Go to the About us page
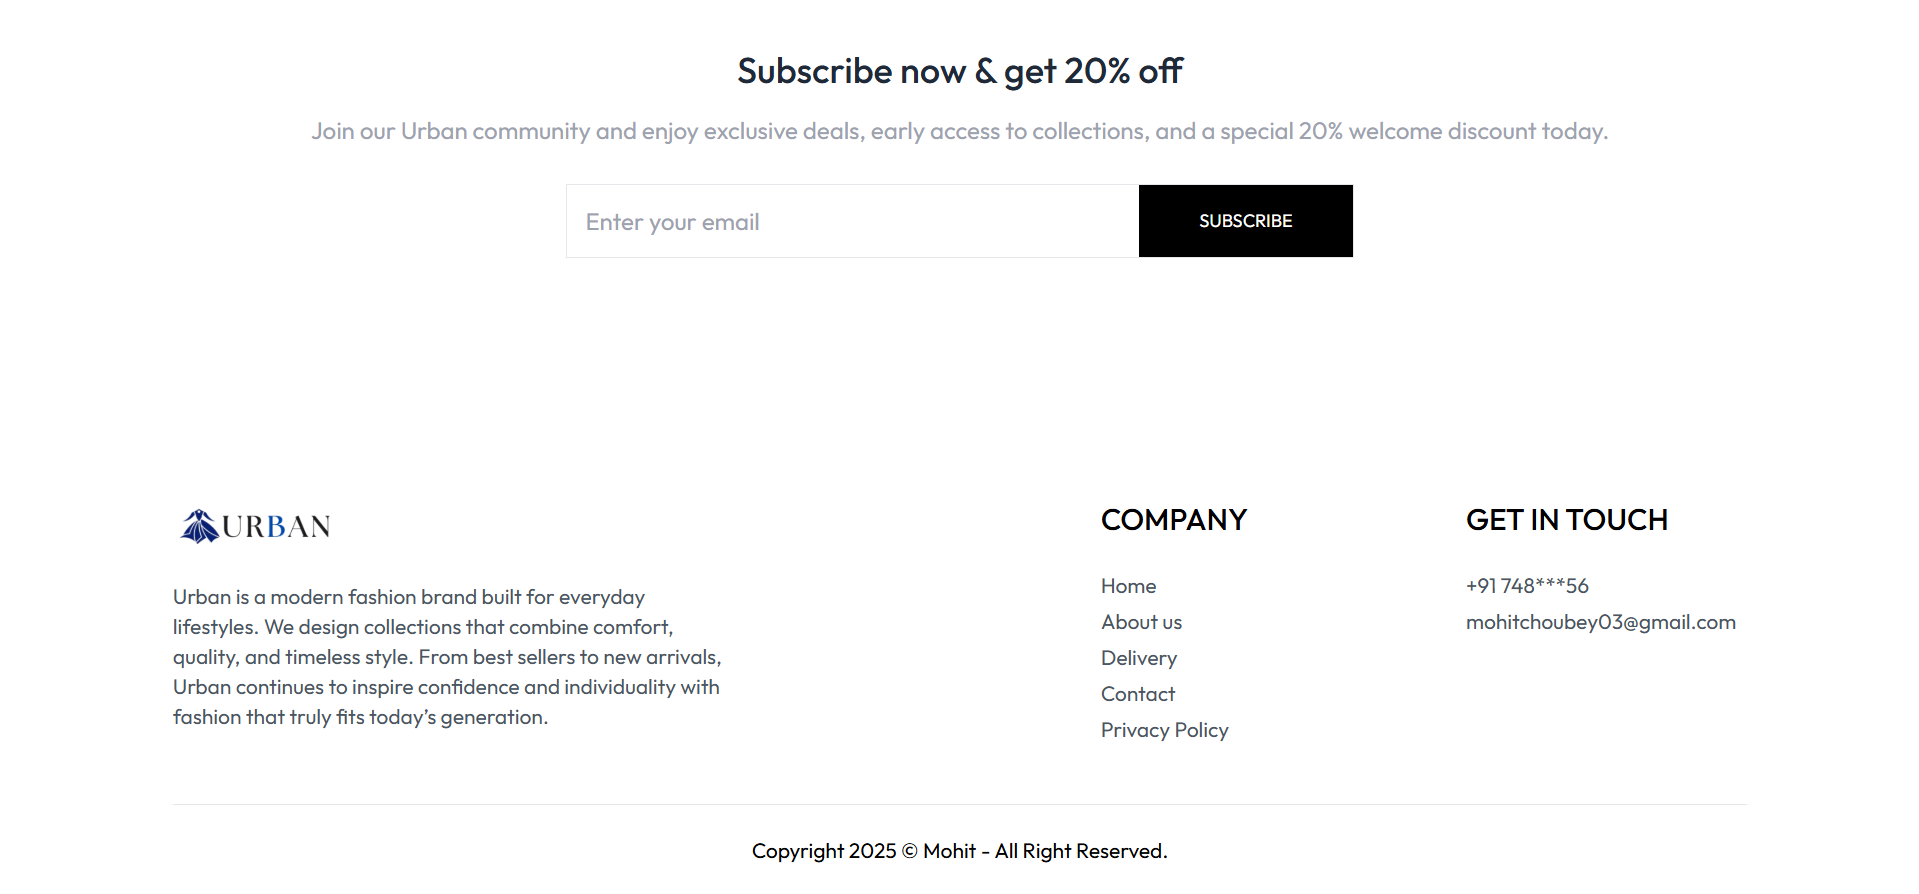This screenshot has height=894, width=1919. click(1141, 622)
